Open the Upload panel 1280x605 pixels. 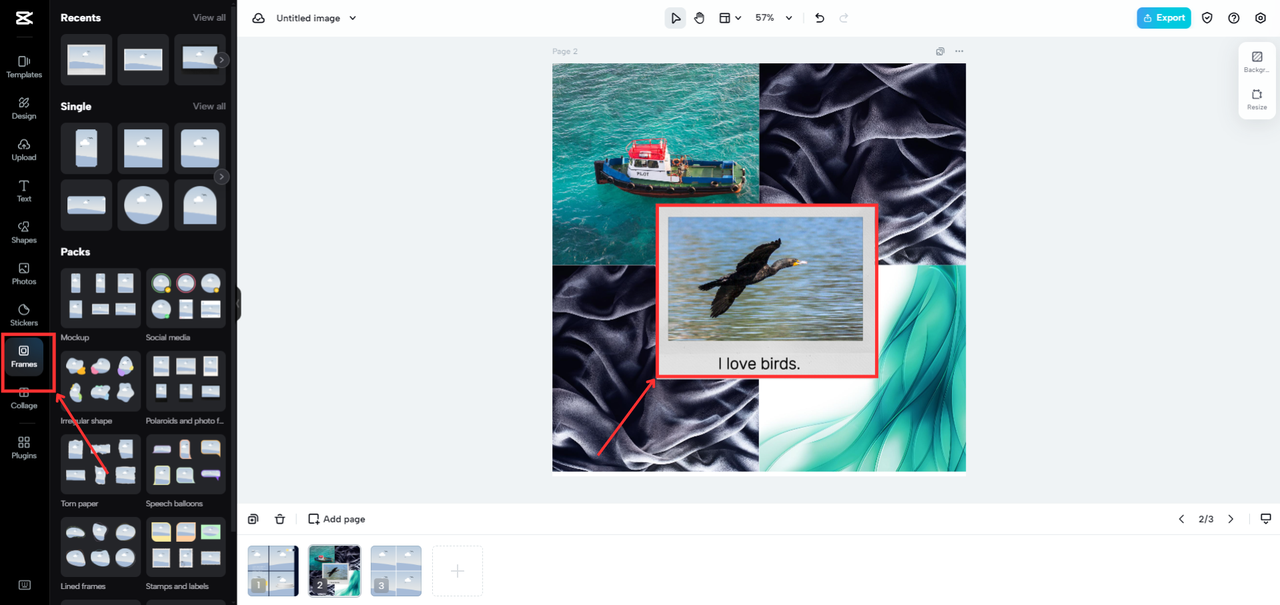(x=24, y=150)
